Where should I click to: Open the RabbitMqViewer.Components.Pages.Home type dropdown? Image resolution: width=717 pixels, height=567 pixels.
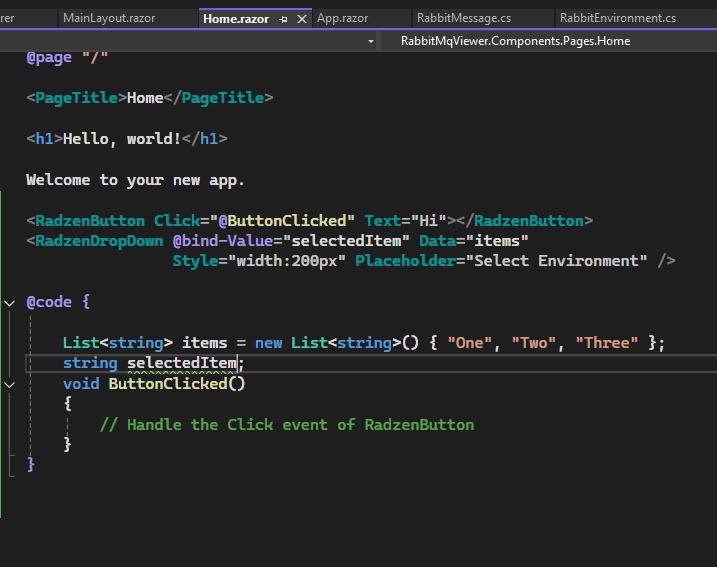pyautogui.click(x=515, y=41)
